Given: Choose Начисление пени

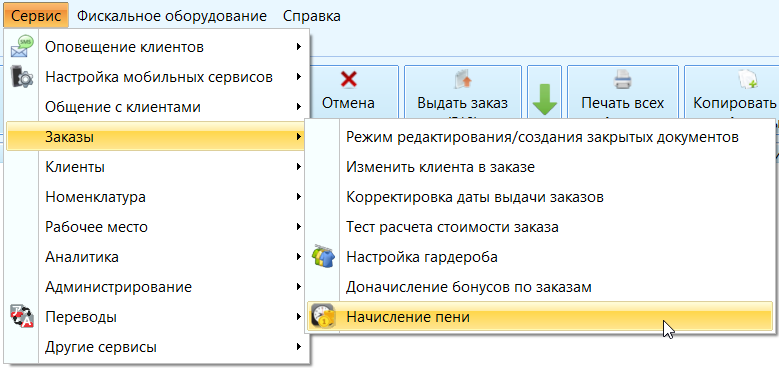Looking at the screenshot, I should point(540,316).
